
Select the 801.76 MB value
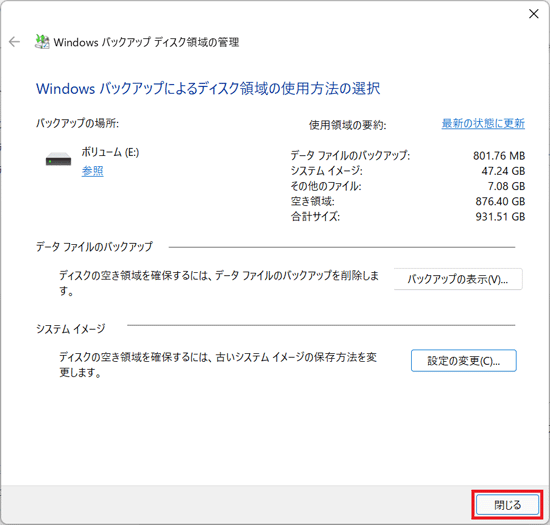pyautogui.click(x=499, y=155)
